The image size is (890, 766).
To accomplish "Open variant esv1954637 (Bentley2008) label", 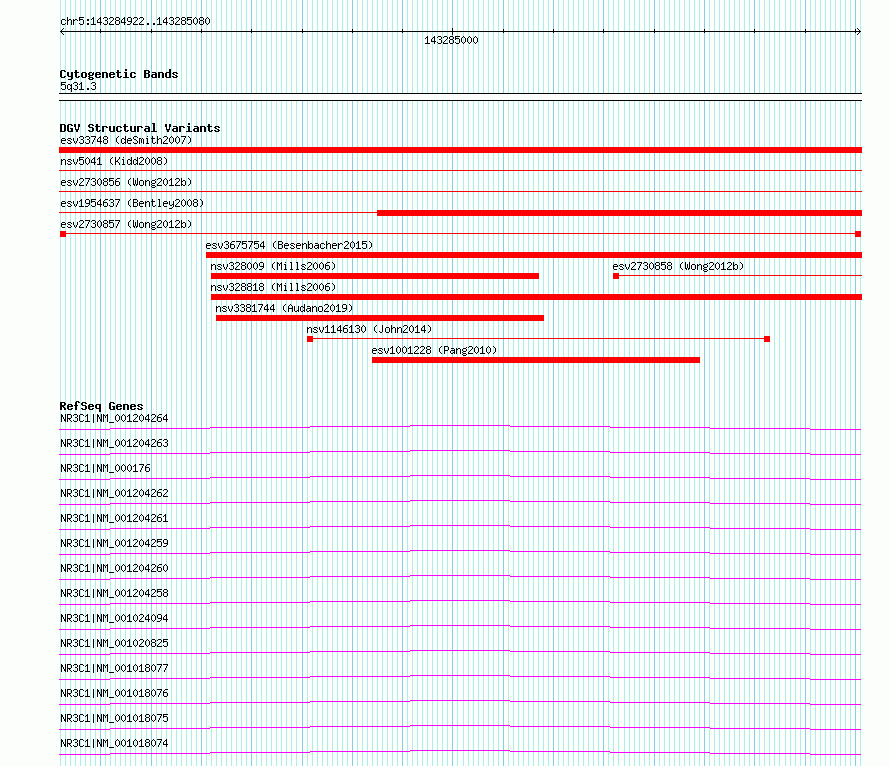I will point(132,203).
